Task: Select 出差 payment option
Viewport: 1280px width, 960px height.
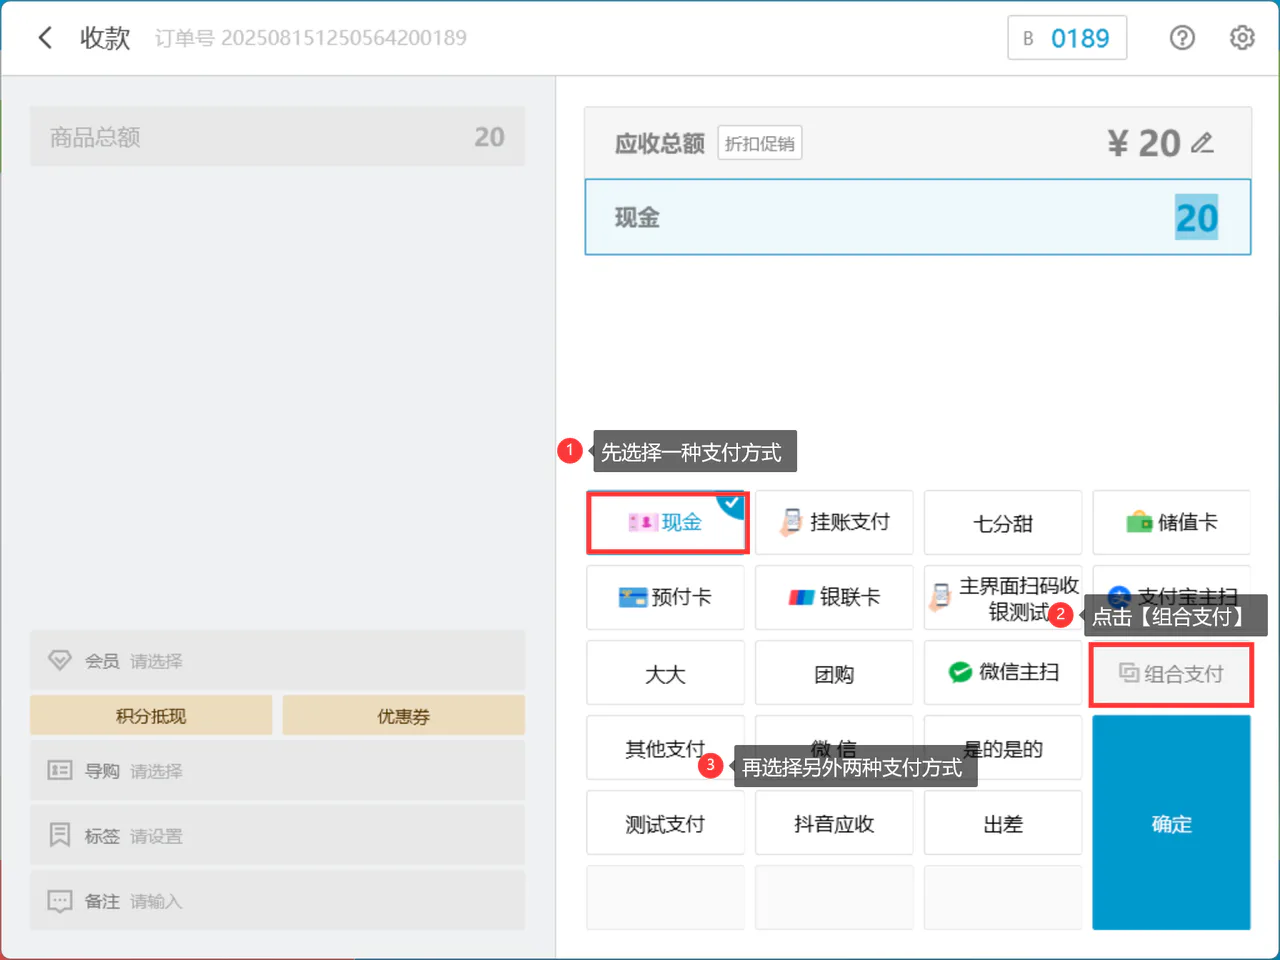Action: (1003, 823)
